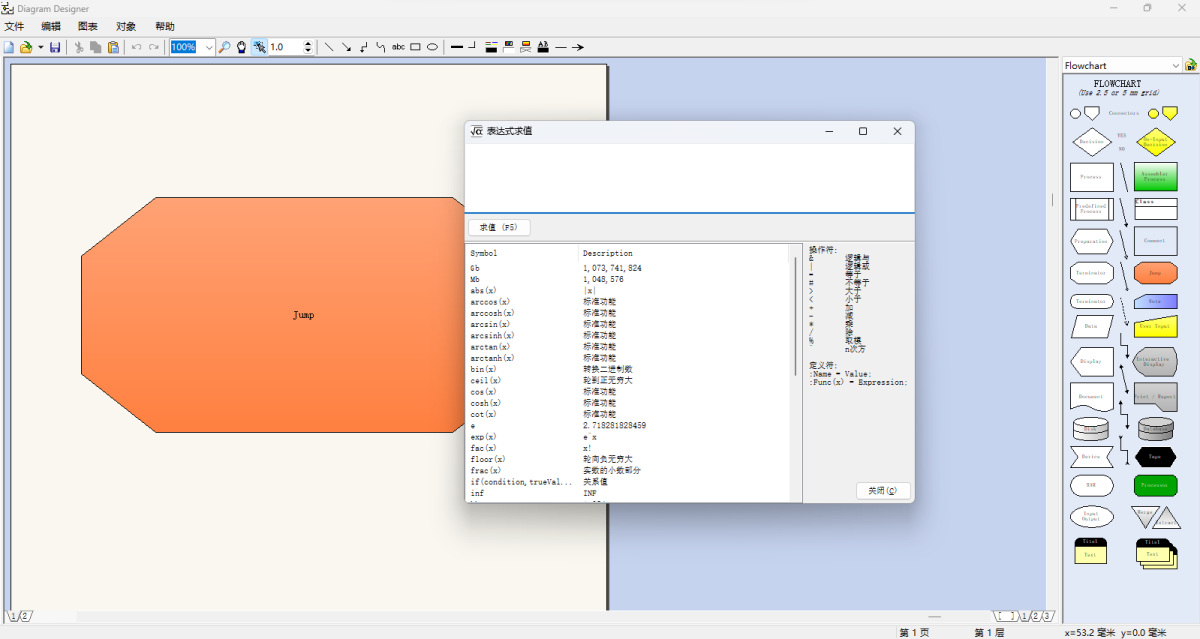Viewport: 1200px width, 639px height.
Task: Click the Save diskette icon
Action: point(55,47)
